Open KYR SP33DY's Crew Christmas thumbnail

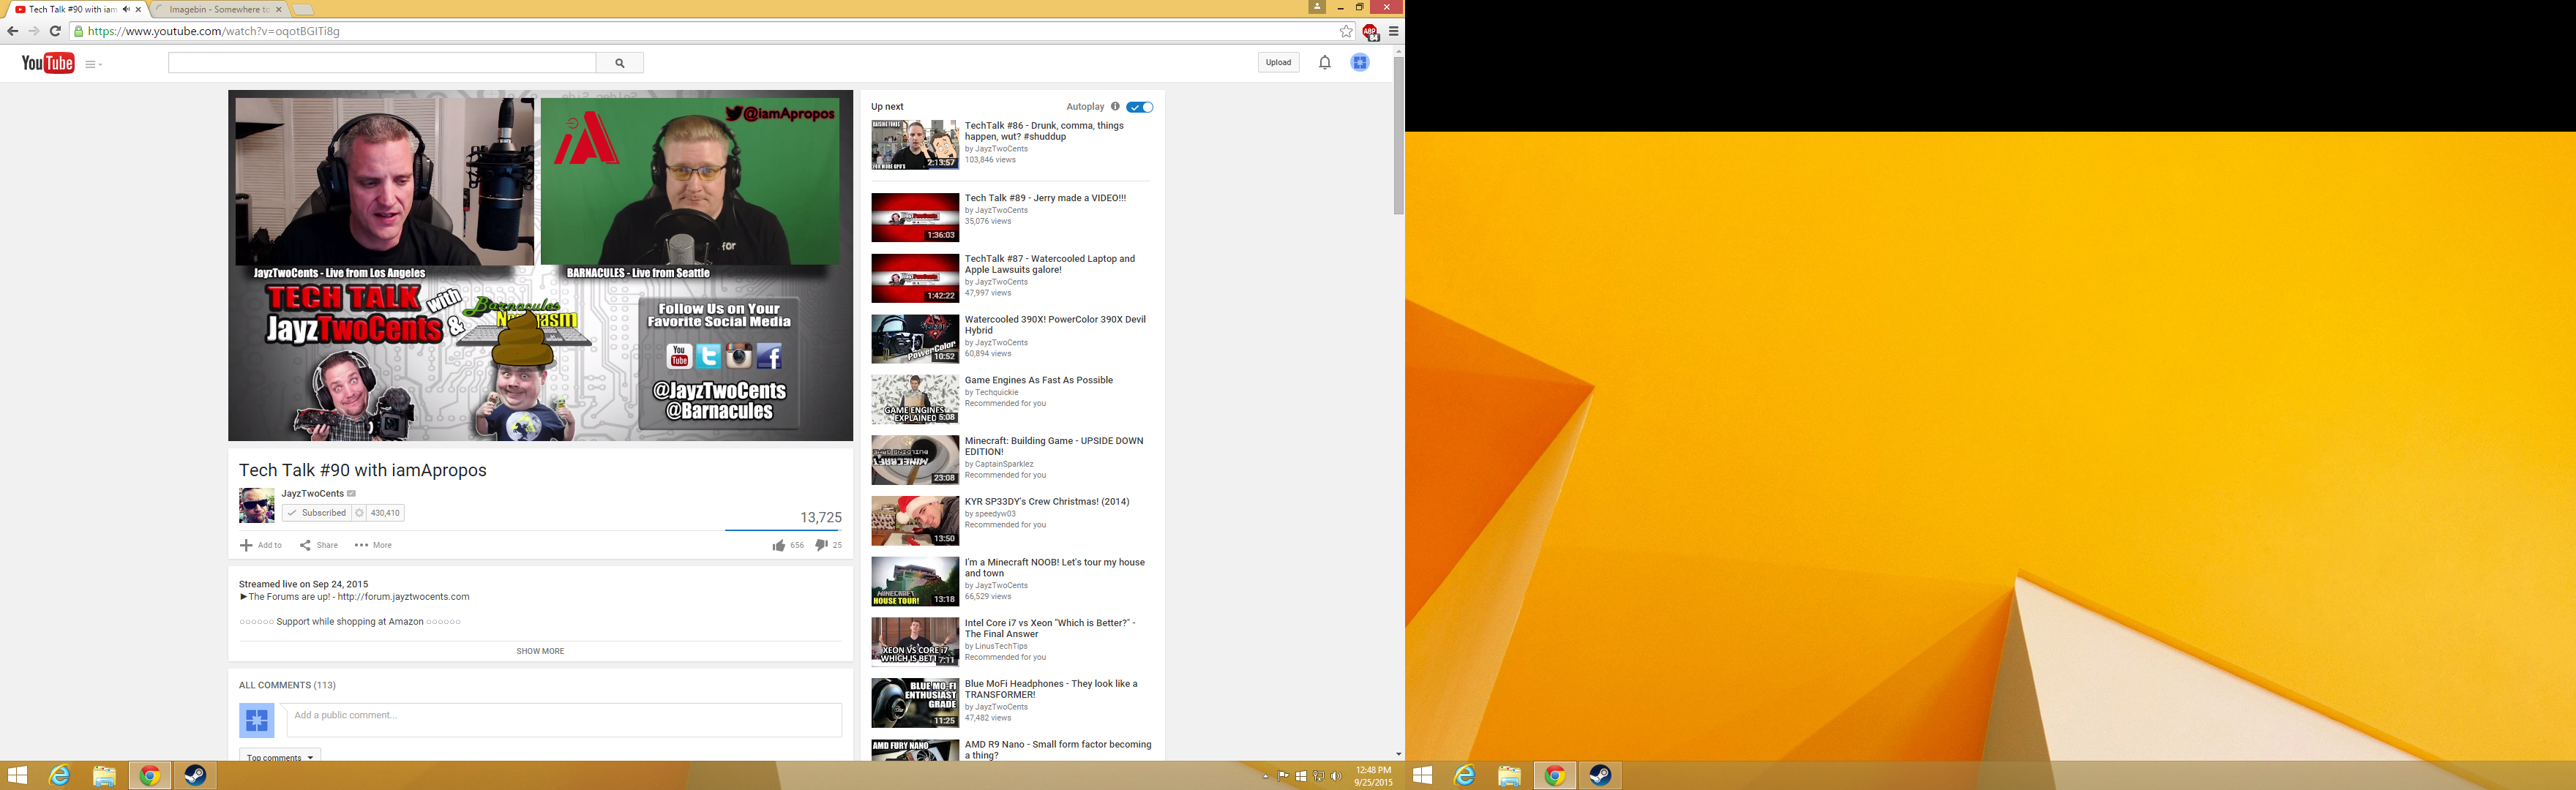point(914,520)
